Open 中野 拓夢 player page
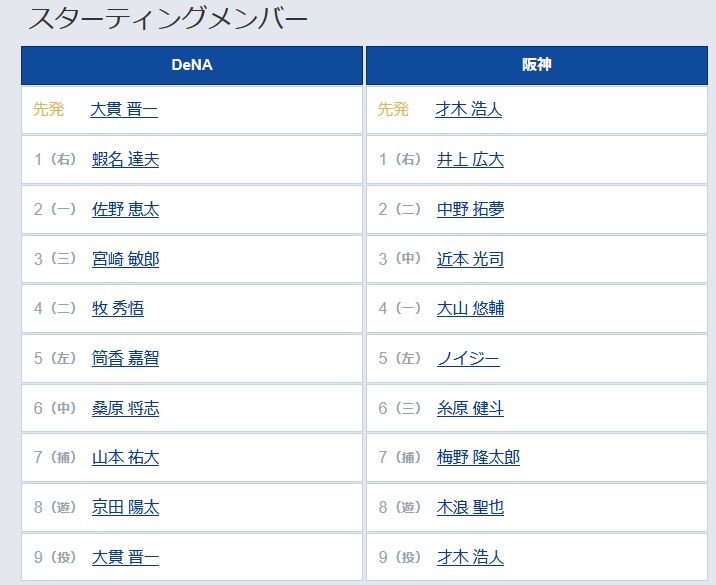 click(x=470, y=209)
